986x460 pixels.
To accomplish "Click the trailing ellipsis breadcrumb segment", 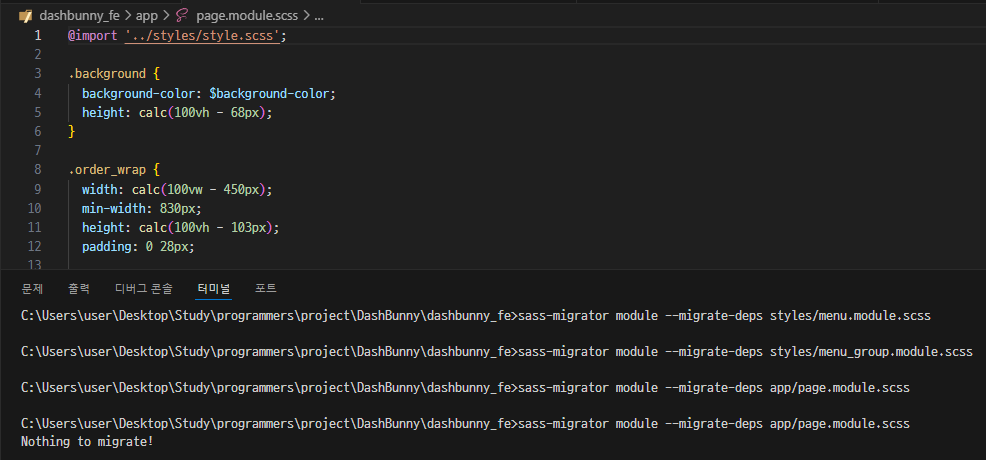I will tap(319, 16).
